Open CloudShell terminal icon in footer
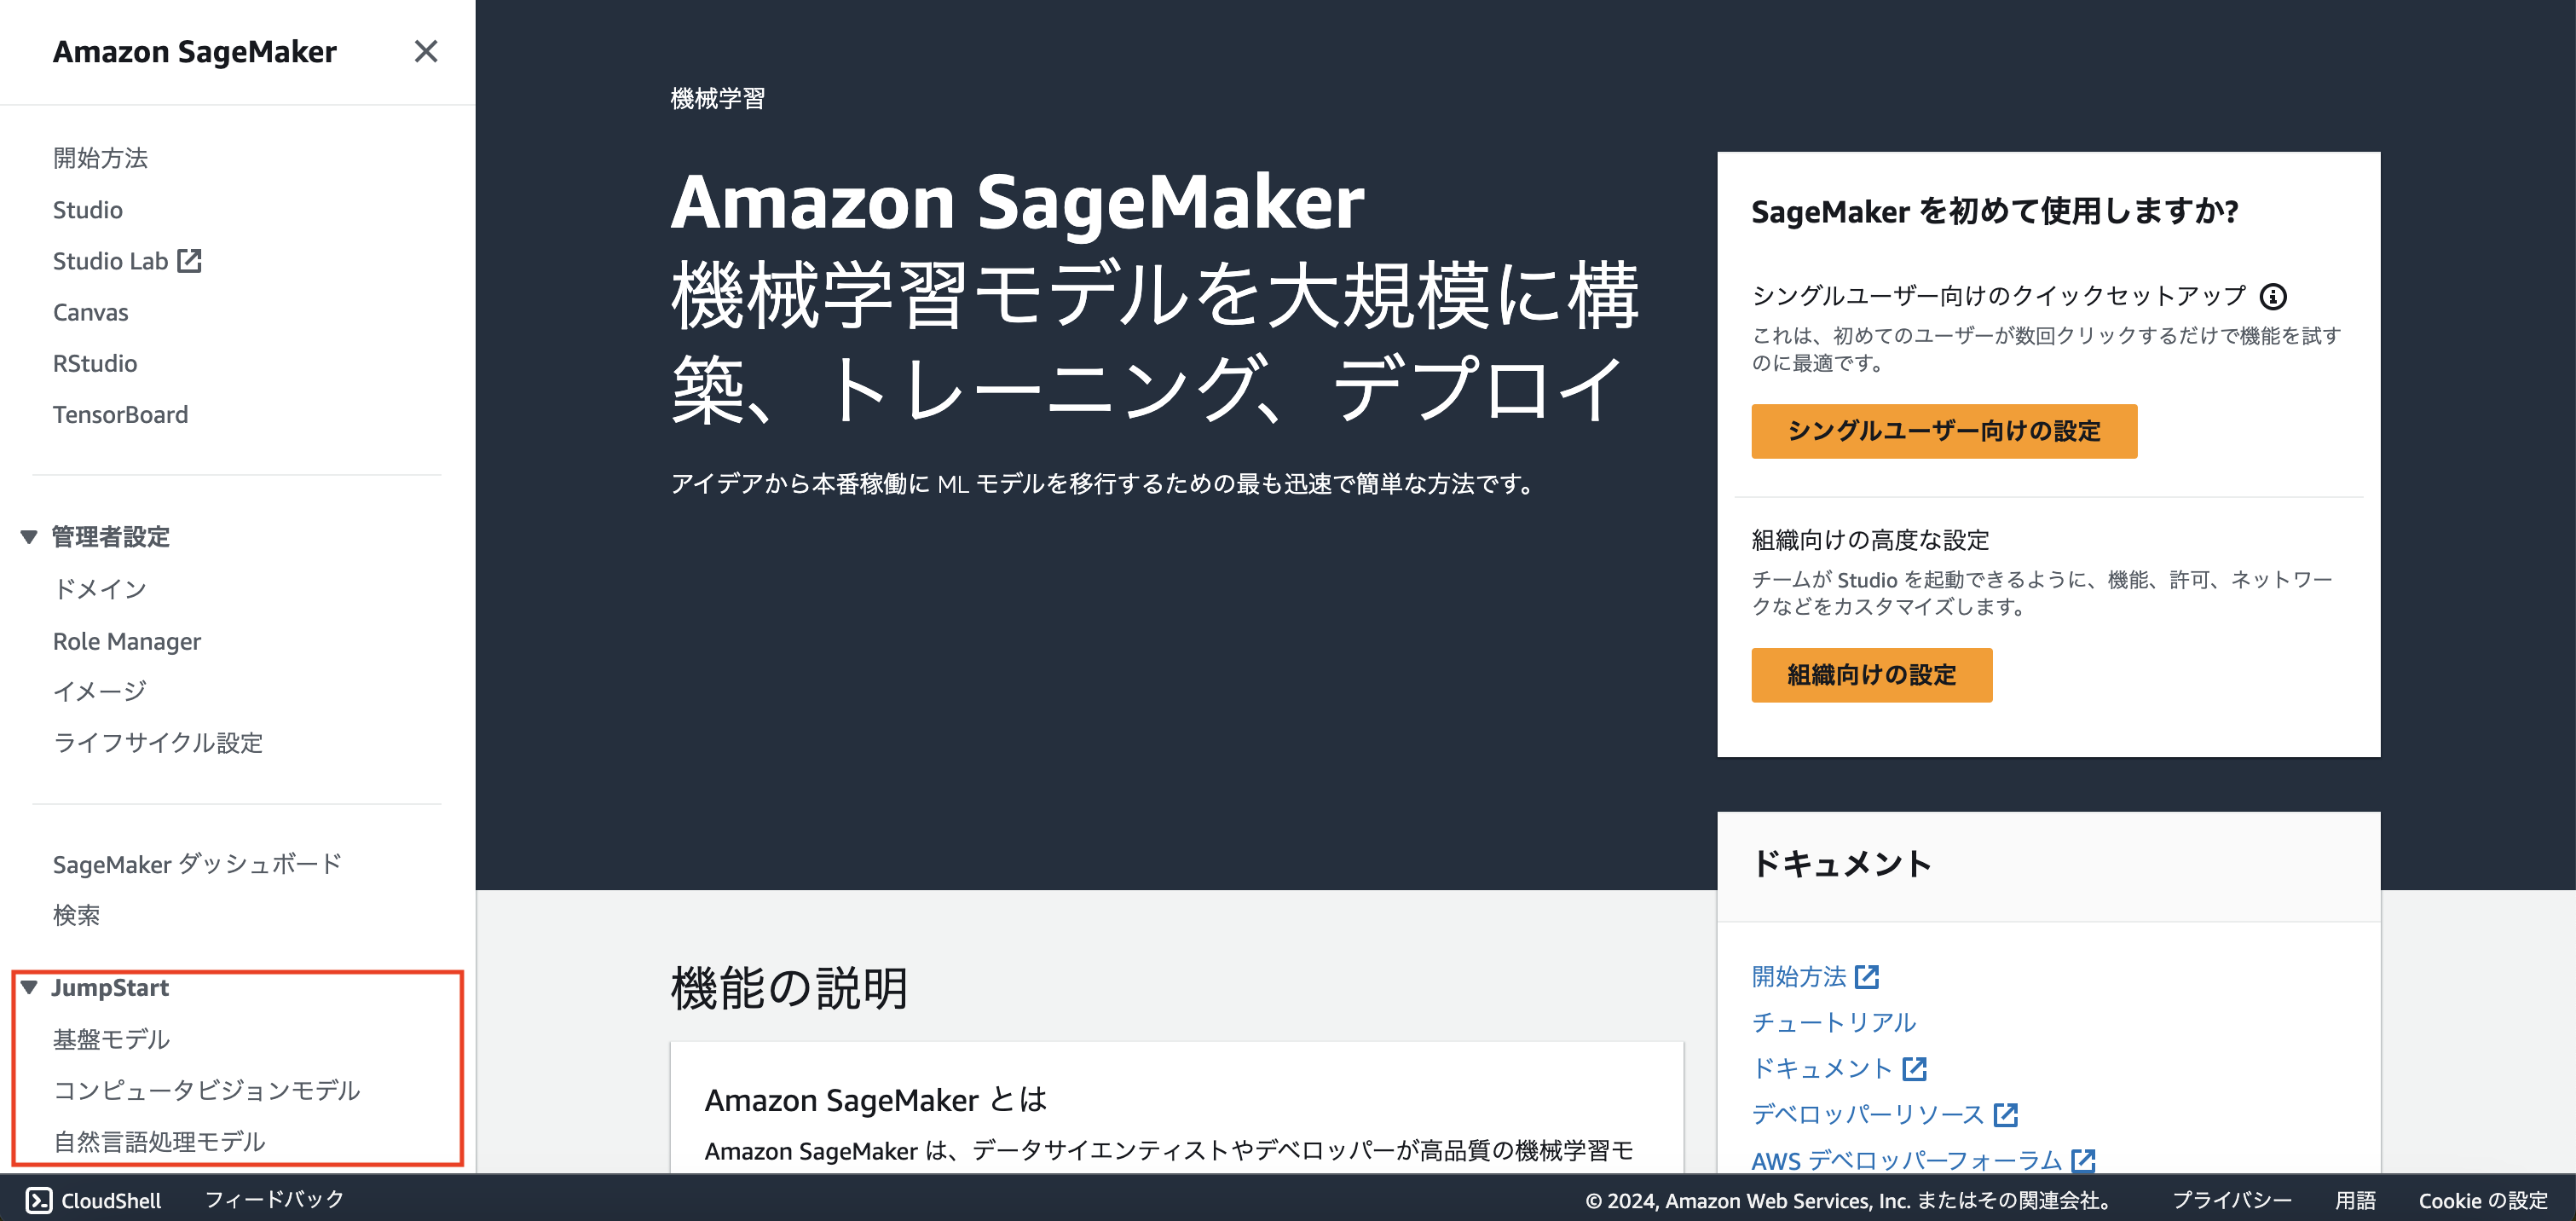2576x1221 pixels. tap(38, 1200)
